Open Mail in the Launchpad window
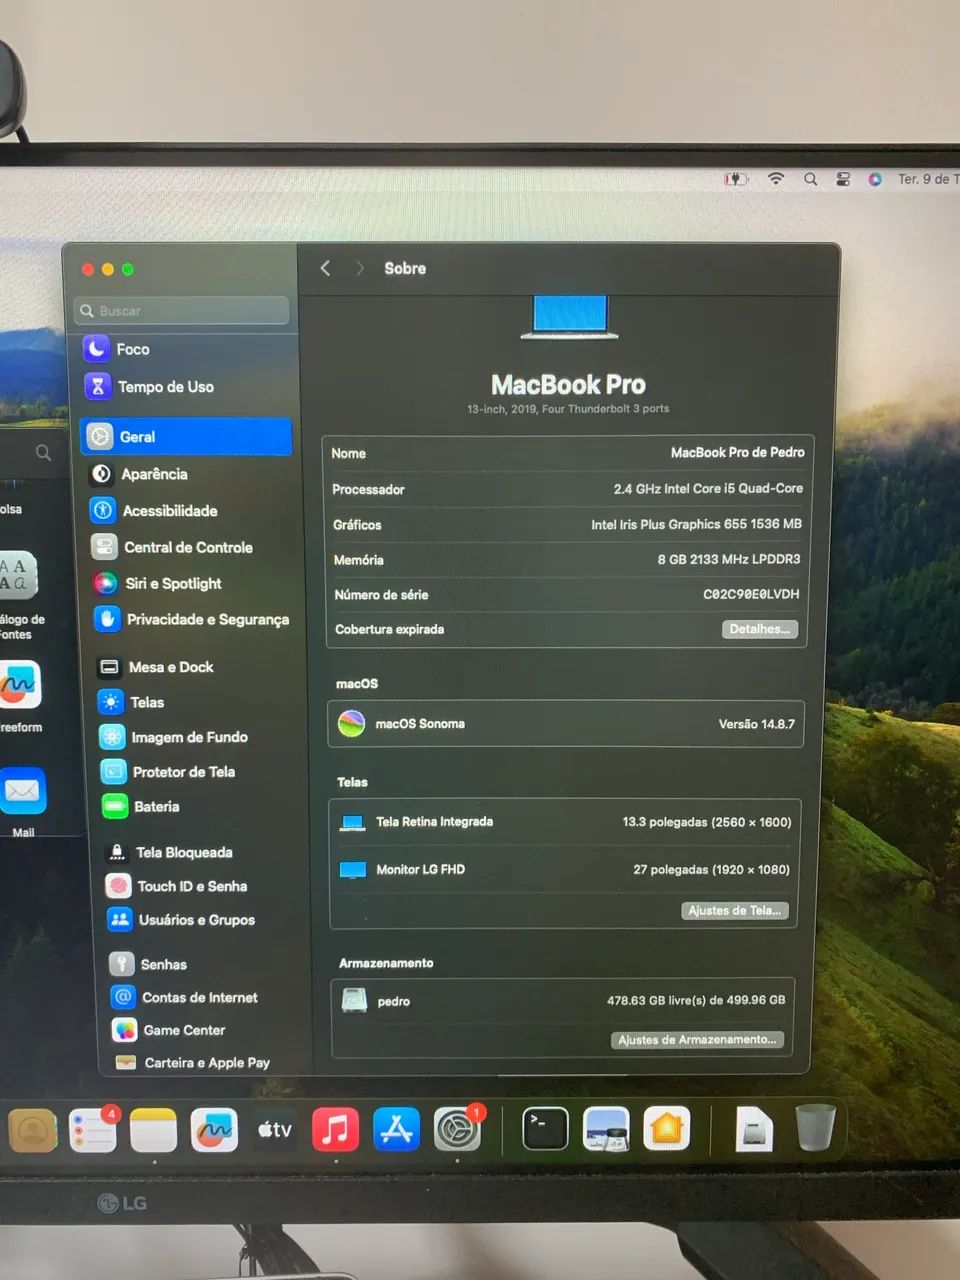This screenshot has height=1280, width=960. tap(22, 792)
